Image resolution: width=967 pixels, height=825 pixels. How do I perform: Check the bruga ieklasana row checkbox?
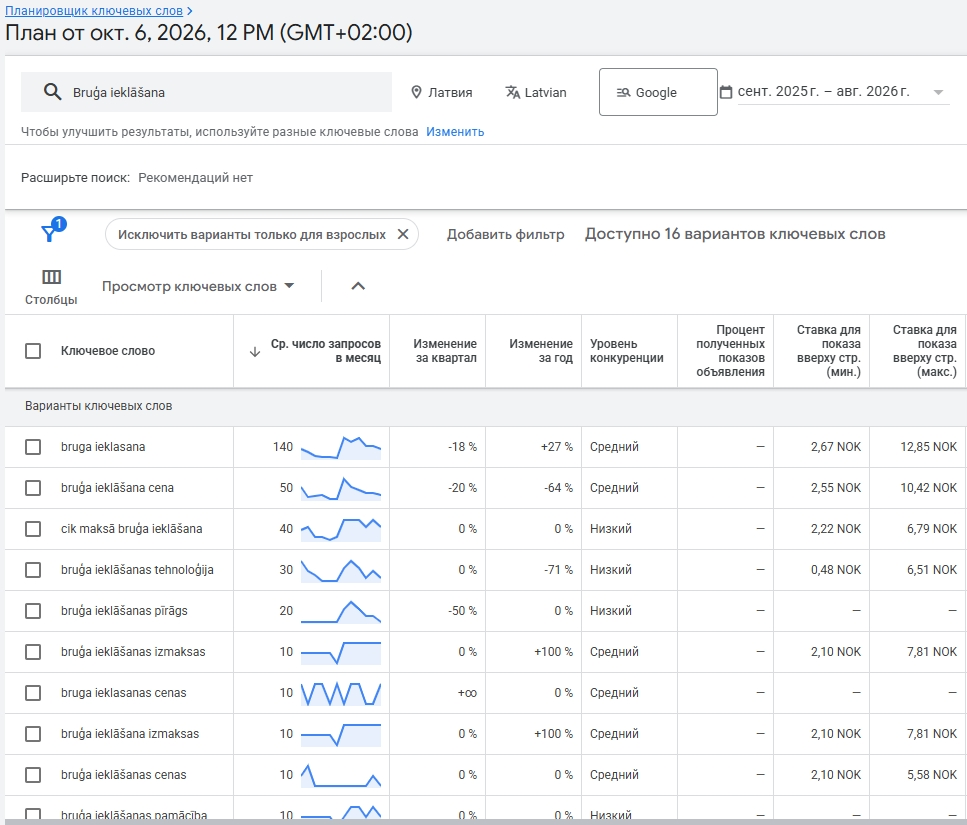click(33, 447)
